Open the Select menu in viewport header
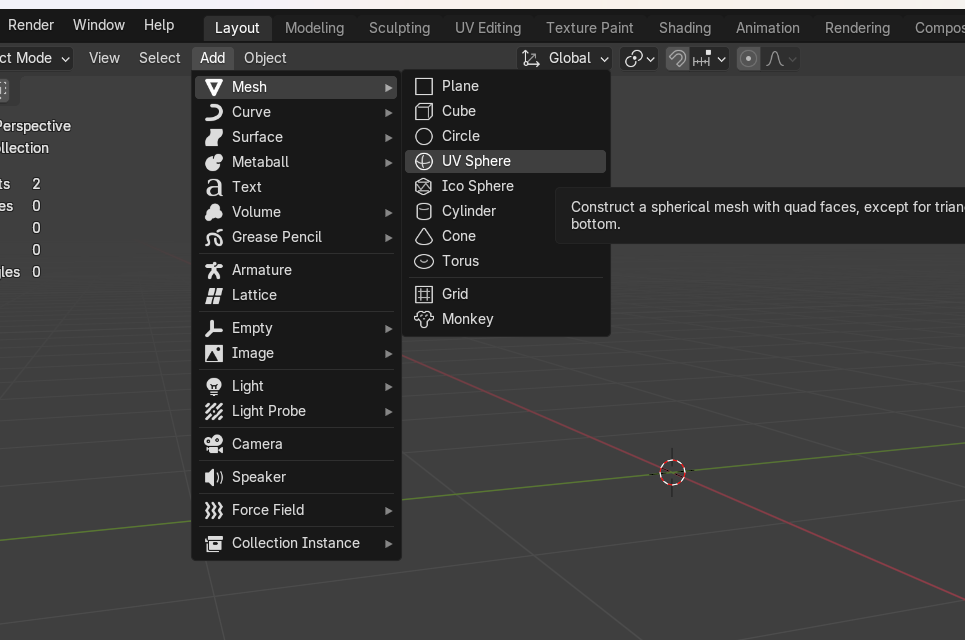 click(159, 58)
